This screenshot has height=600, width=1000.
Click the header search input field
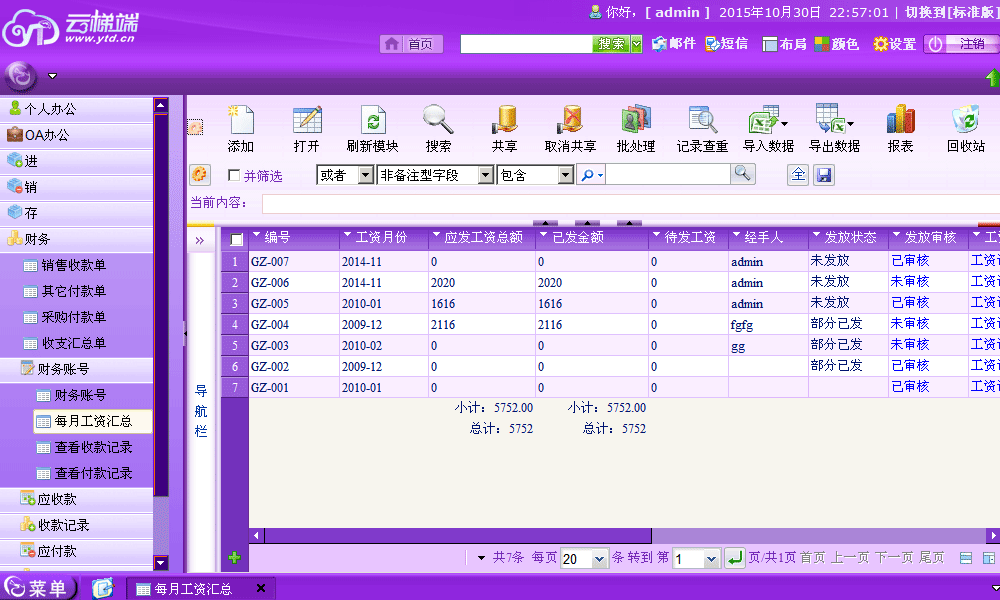tap(526, 44)
